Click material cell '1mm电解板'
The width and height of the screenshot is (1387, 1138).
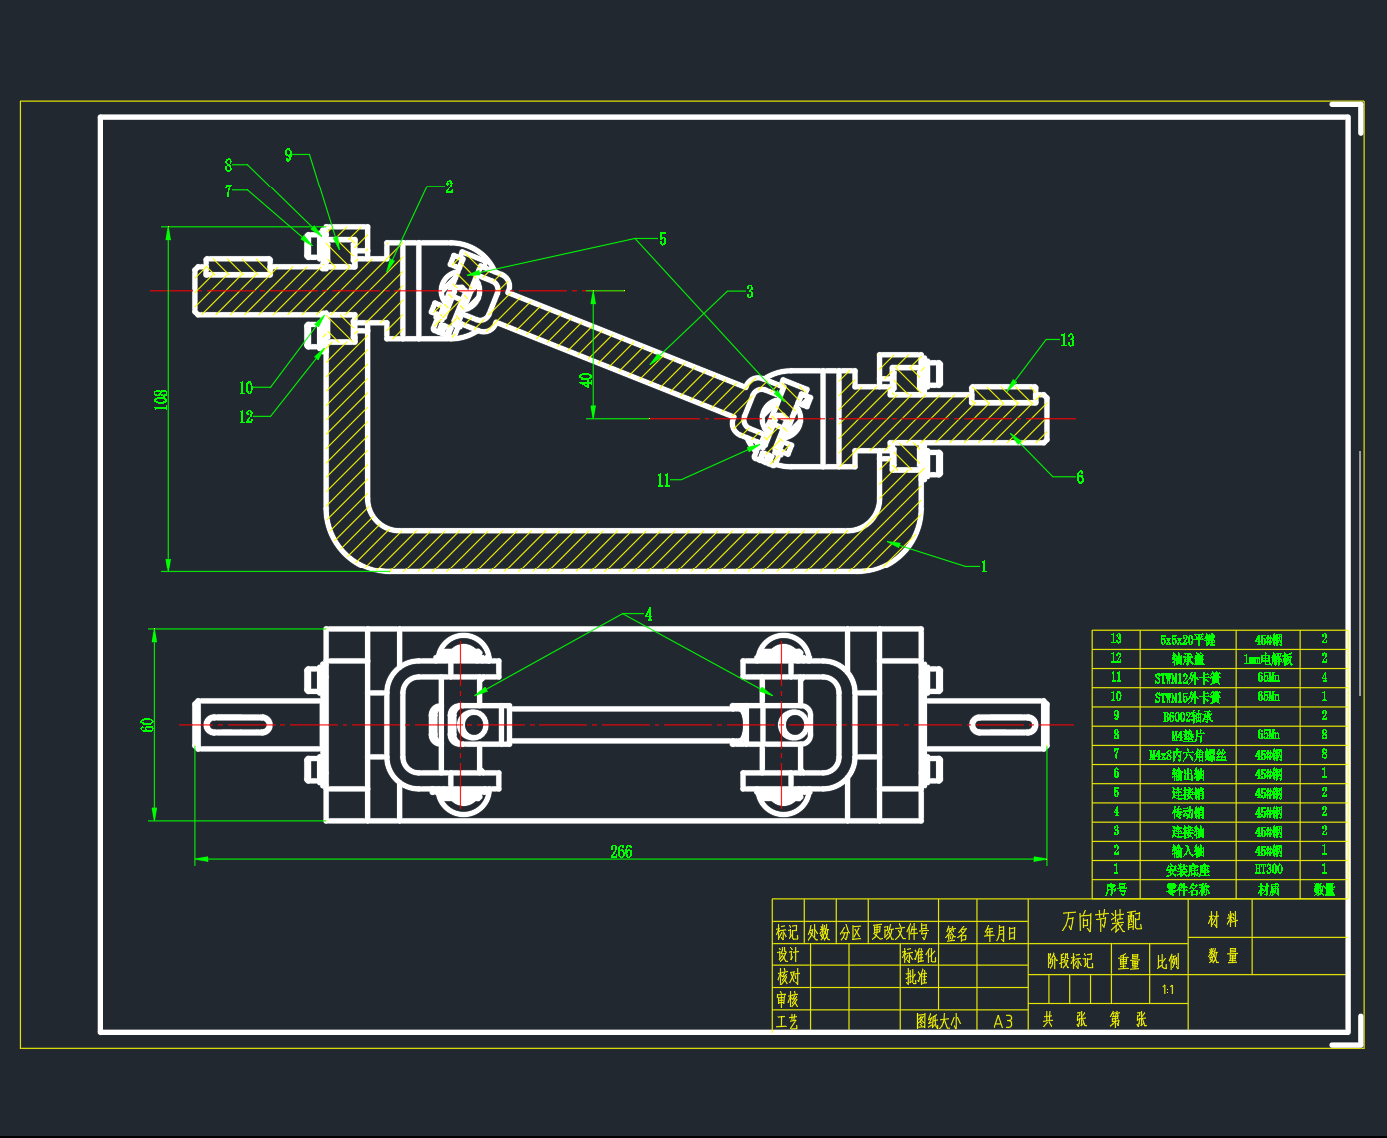pos(1269,659)
